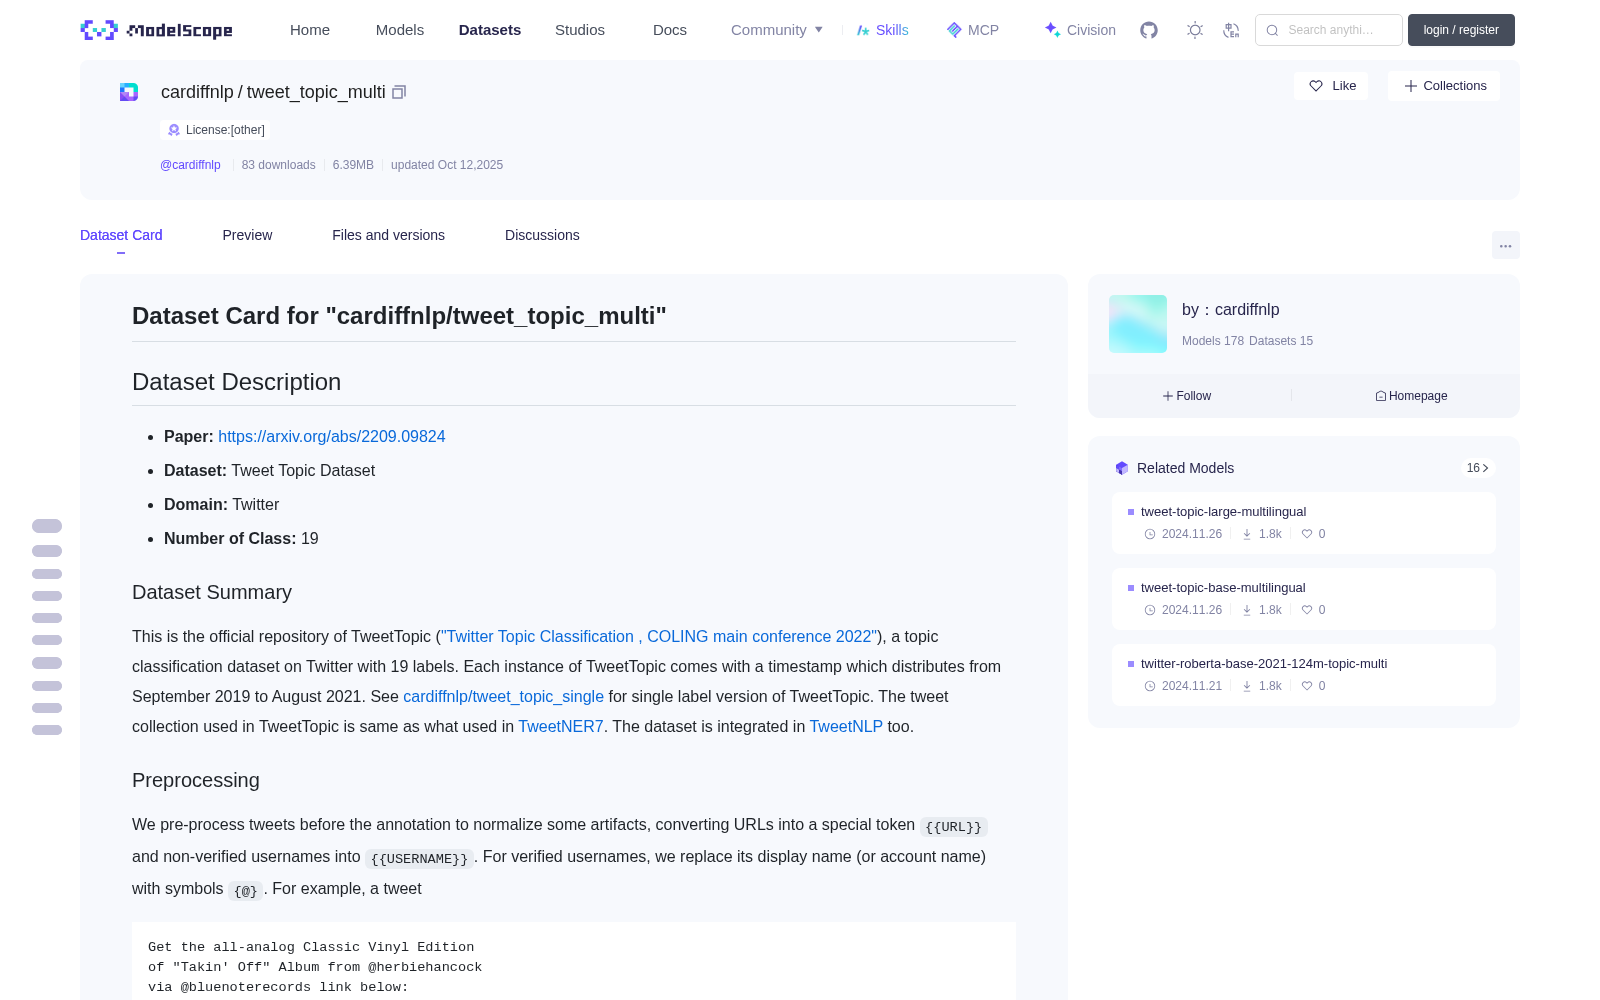Image resolution: width=1600 pixels, height=1000 pixels.
Task: Click the 'Preprocessing' heading
Action: (x=196, y=780)
